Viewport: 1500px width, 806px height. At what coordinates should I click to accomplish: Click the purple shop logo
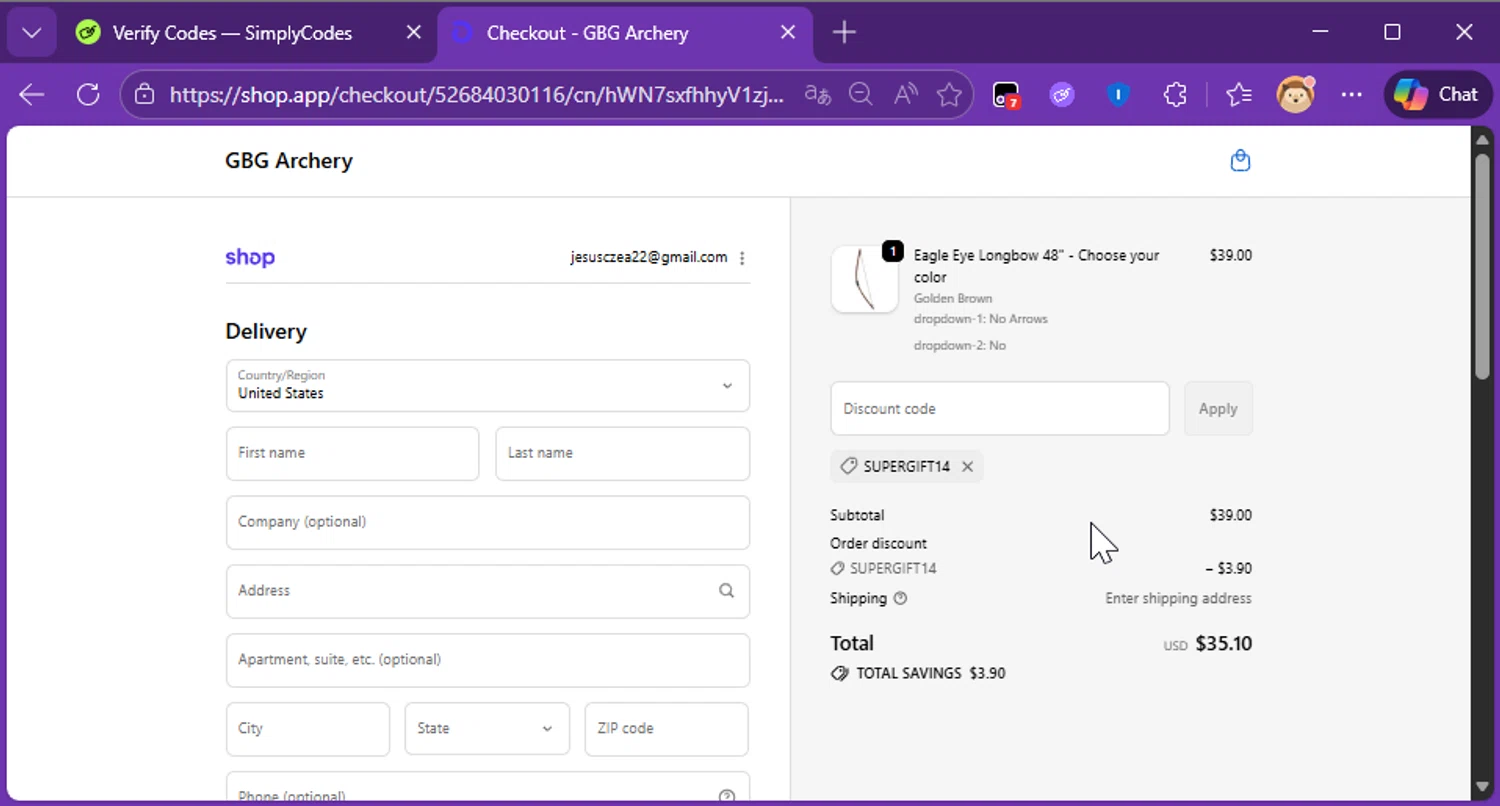click(x=250, y=257)
